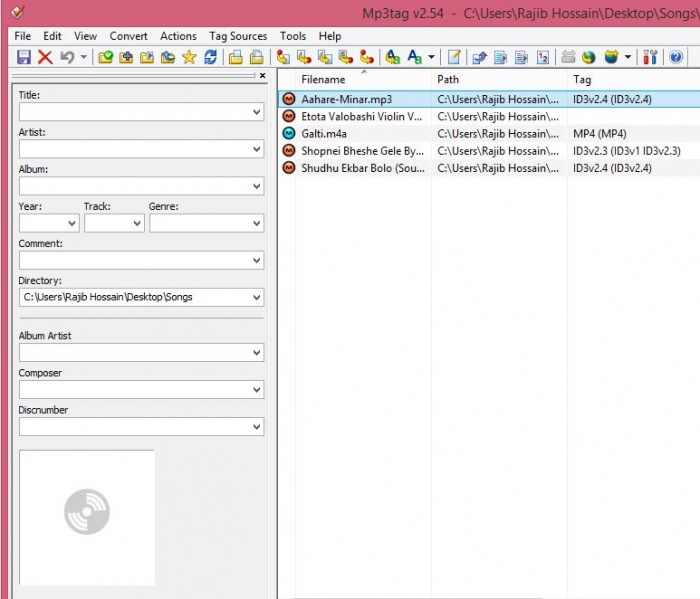Click the Tag to Tag converter icon

pyautogui.click(x=367, y=57)
